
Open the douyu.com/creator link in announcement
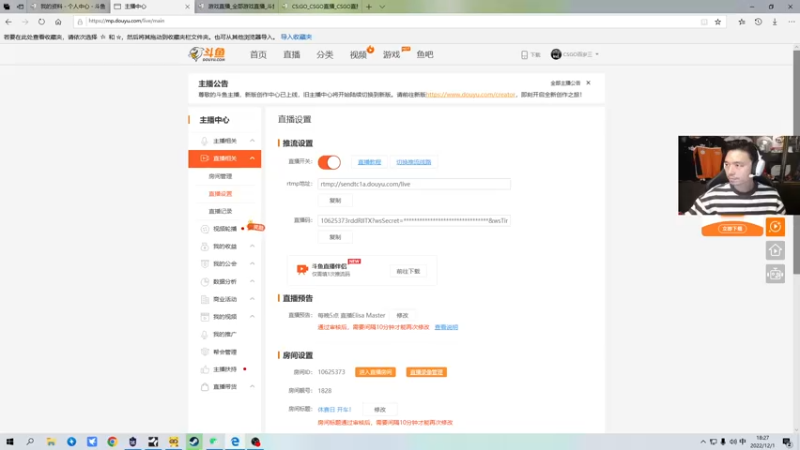(x=470, y=94)
